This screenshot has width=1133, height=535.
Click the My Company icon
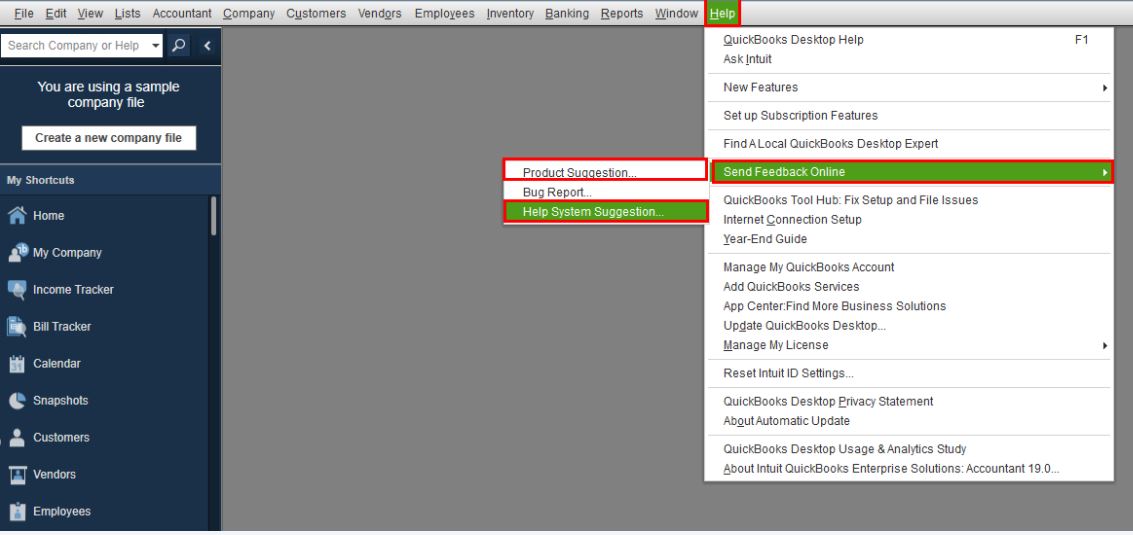[x=17, y=252]
